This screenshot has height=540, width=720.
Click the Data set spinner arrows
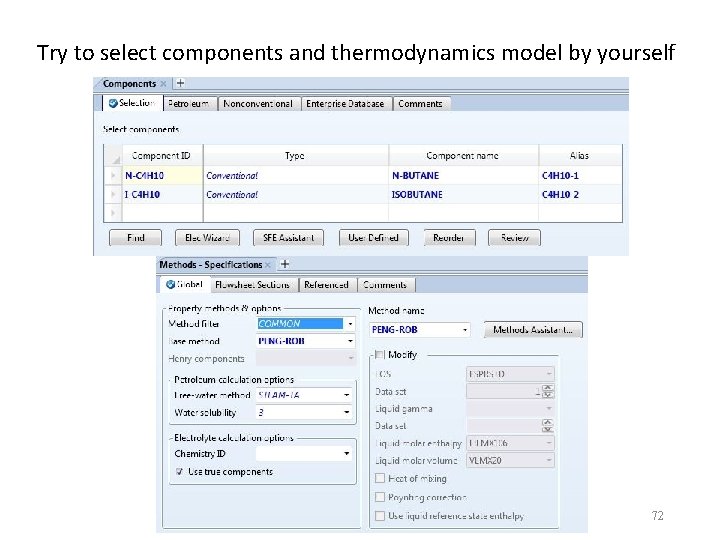[x=549, y=391]
